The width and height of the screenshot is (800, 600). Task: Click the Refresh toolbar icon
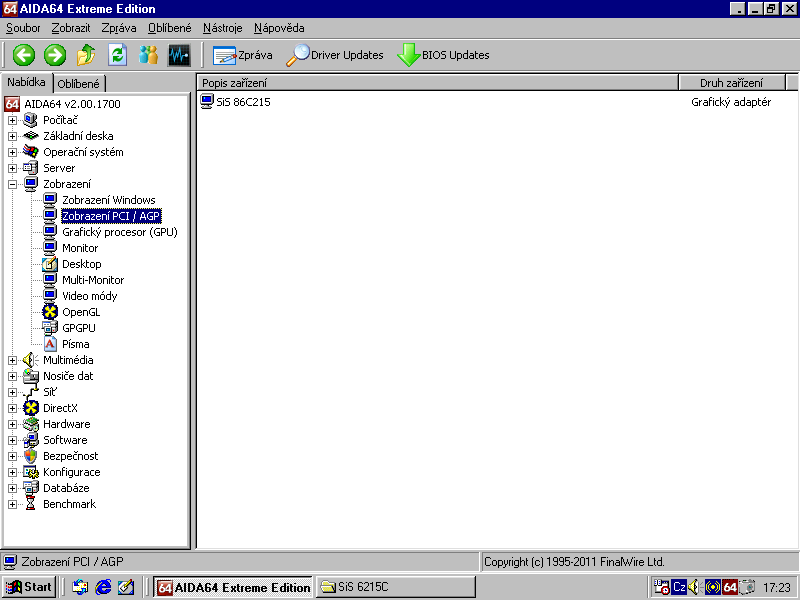click(117, 55)
